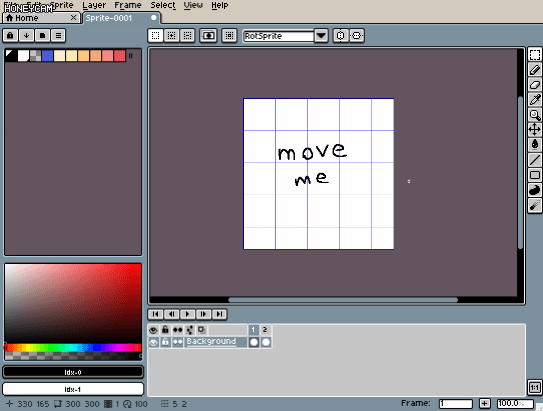This screenshot has height=411, width=543.
Task: Select the Rectangular Marquee tool
Action: 535,55
